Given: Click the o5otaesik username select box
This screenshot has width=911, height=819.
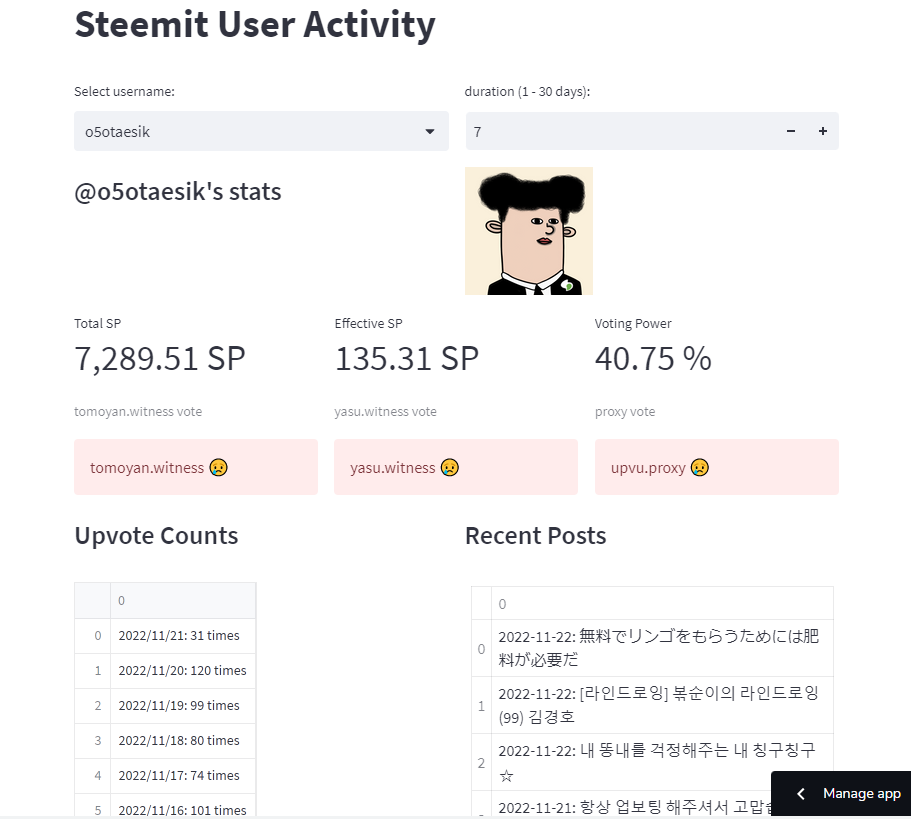Looking at the screenshot, I should [261, 131].
